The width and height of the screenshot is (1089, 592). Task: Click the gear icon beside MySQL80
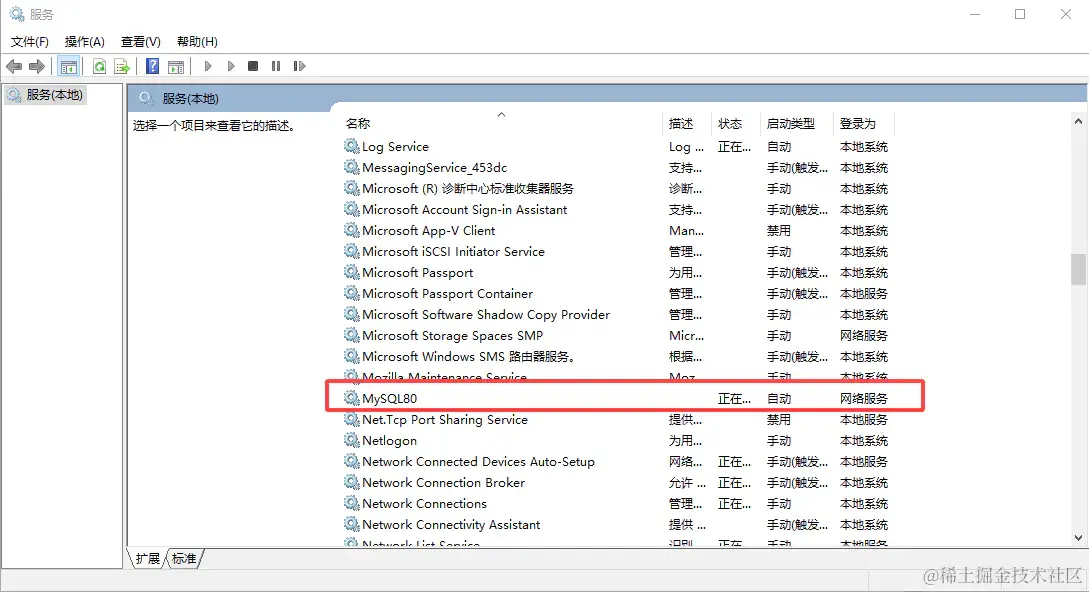point(352,397)
